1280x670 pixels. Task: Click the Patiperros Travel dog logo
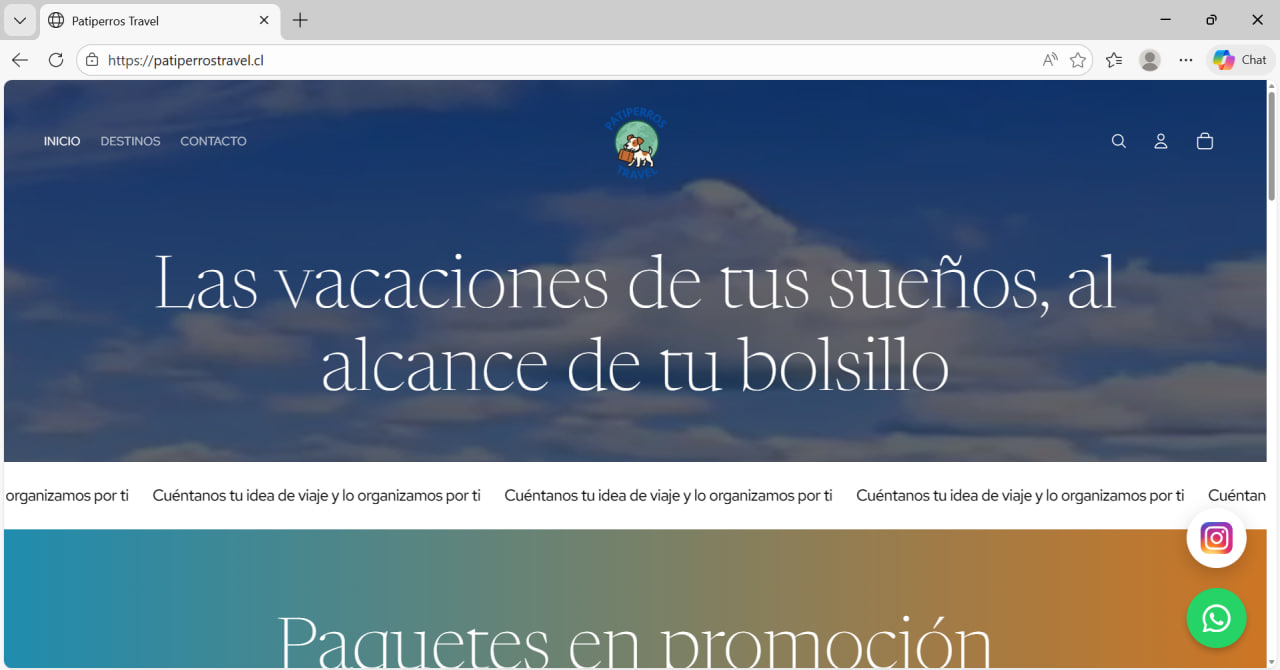(x=635, y=144)
